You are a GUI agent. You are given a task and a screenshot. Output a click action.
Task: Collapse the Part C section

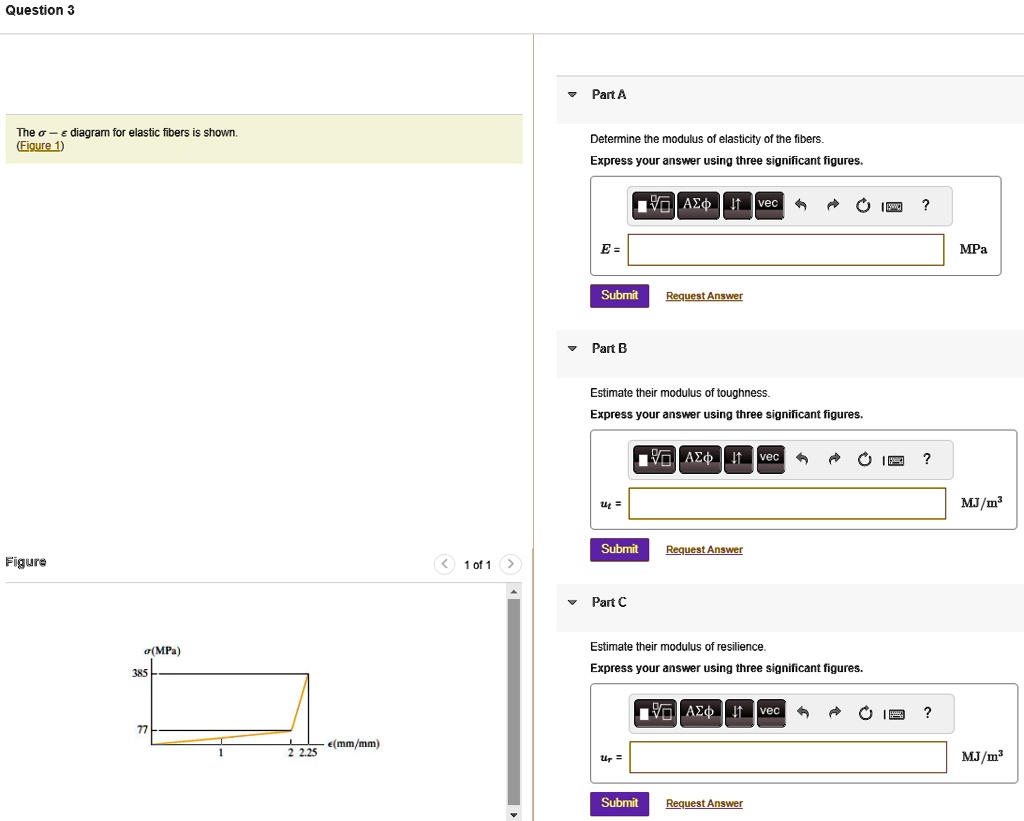571,602
